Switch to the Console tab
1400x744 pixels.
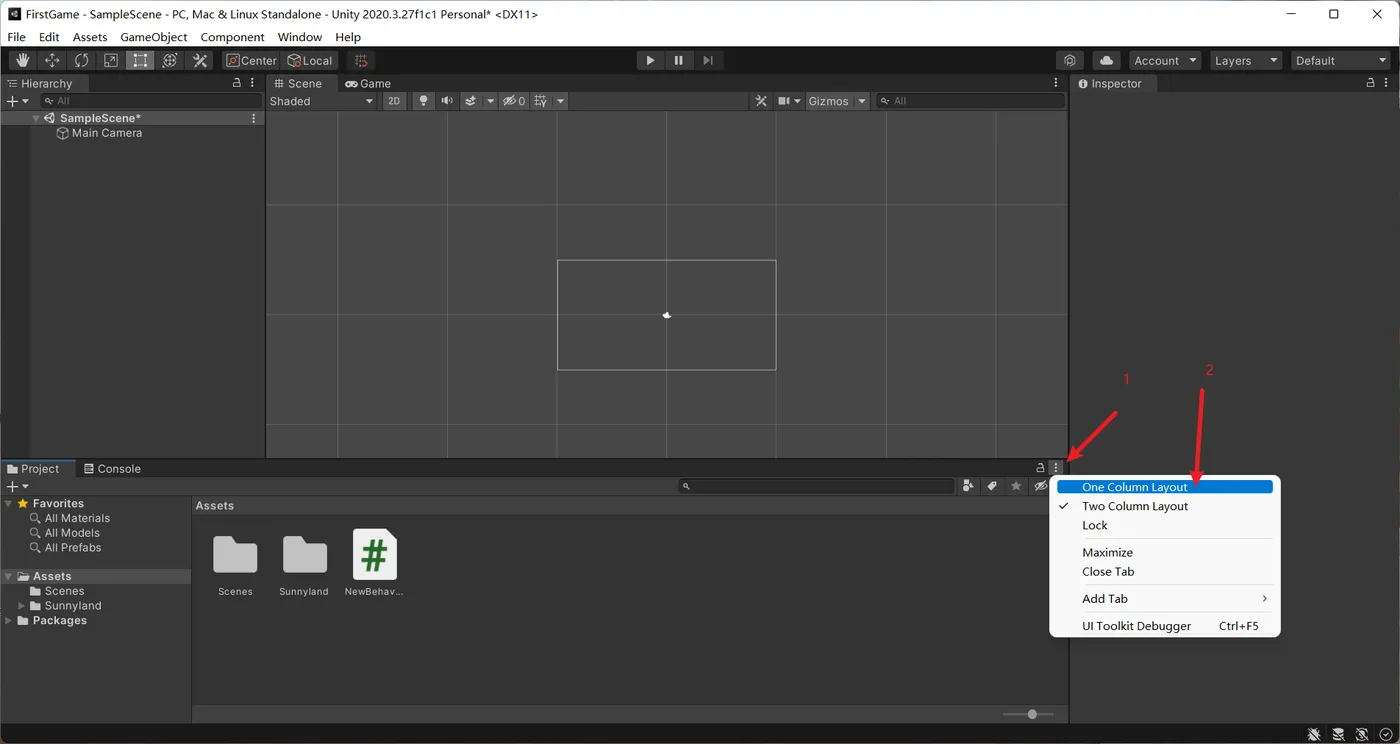click(x=112, y=468)
